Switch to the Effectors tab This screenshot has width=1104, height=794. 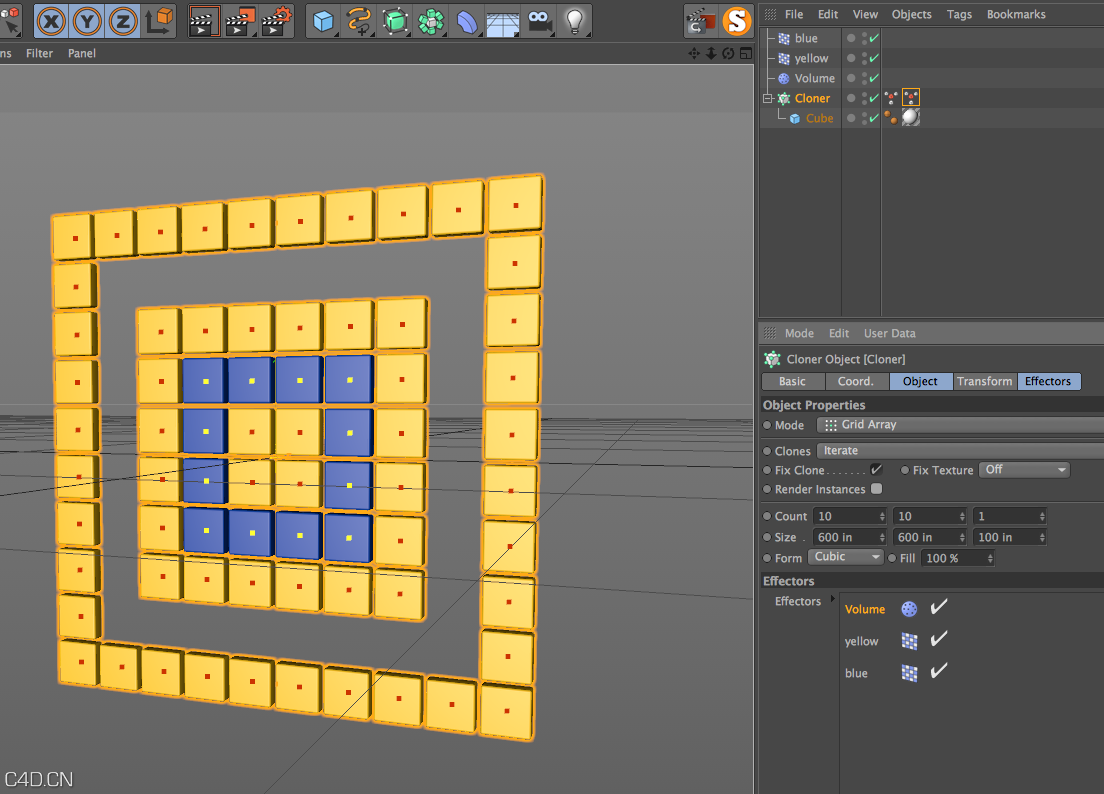click(x=1048, y=381)
